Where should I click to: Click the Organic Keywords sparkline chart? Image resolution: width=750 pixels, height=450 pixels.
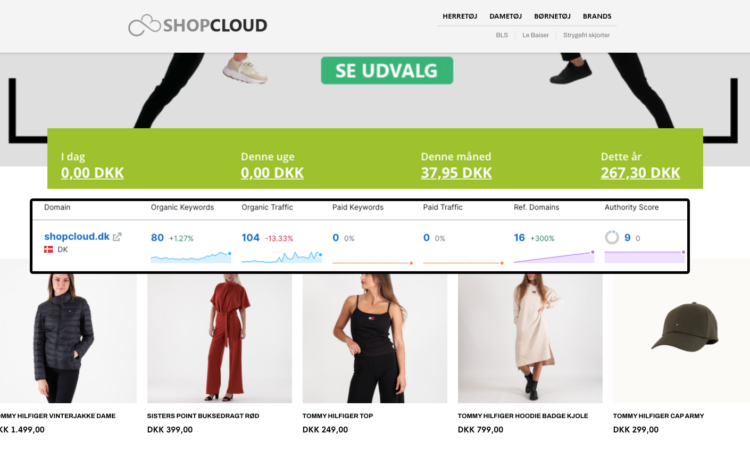pos(191,257)
